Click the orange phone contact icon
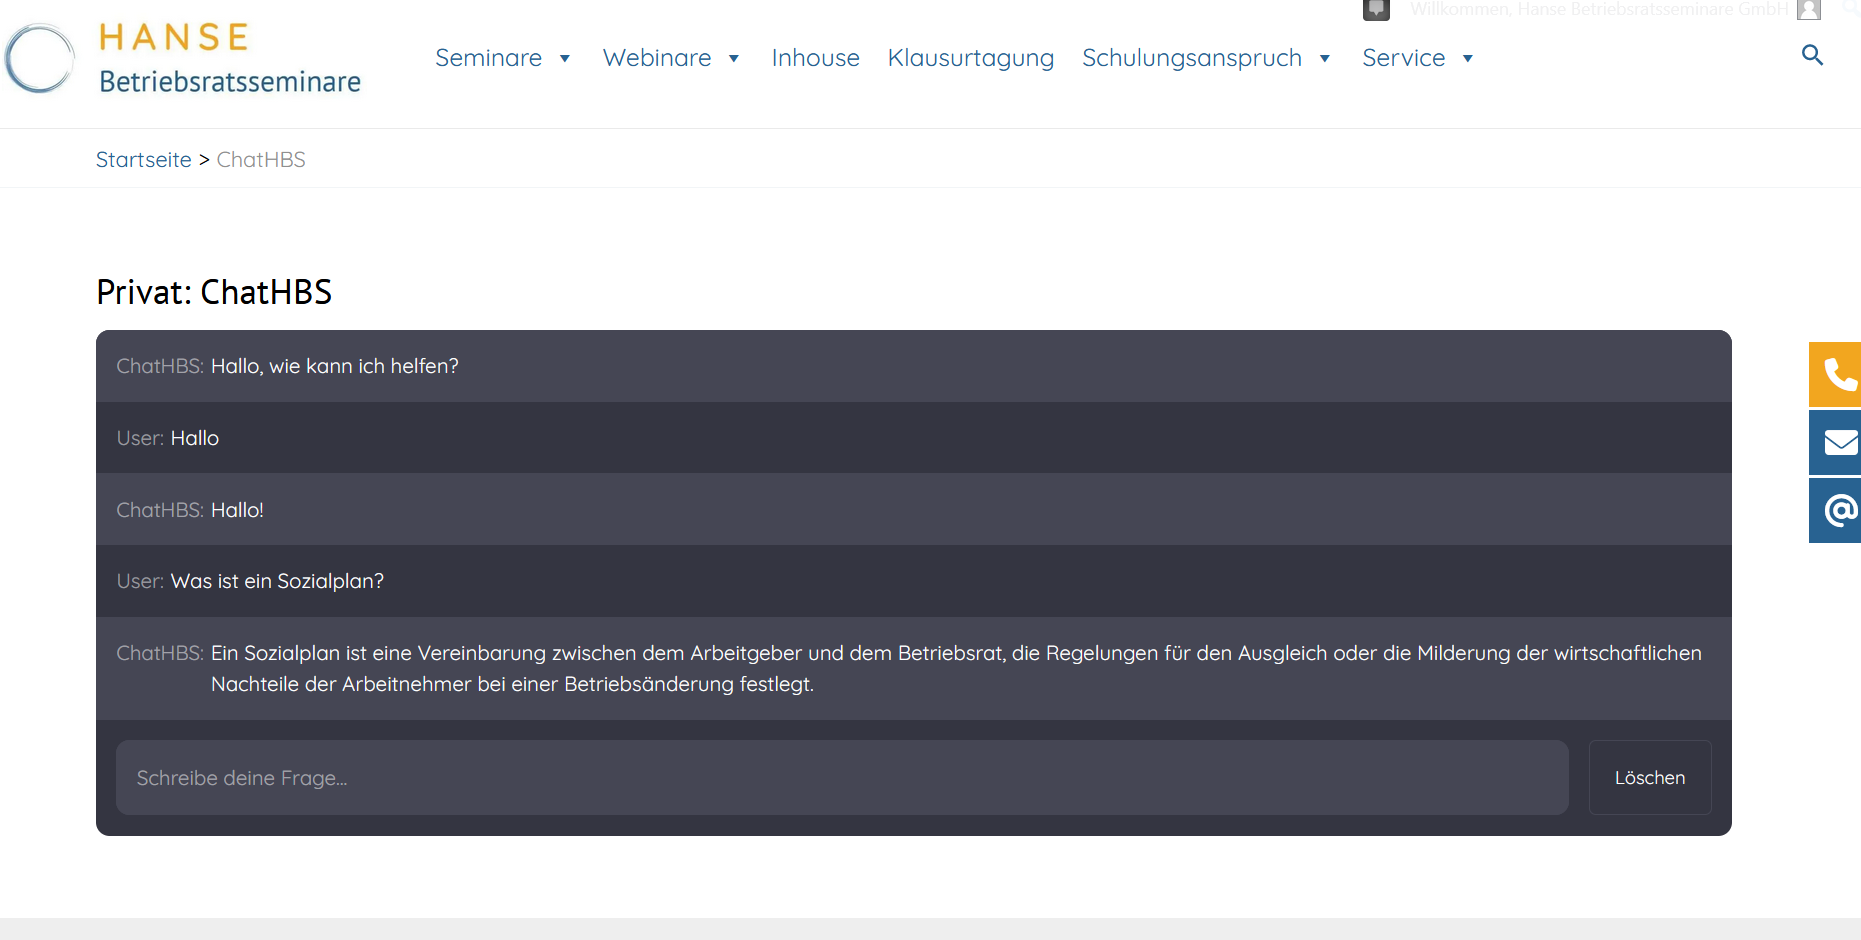Image resolution: width=1861 pixels, height=940 pixels. [1837, 375]
